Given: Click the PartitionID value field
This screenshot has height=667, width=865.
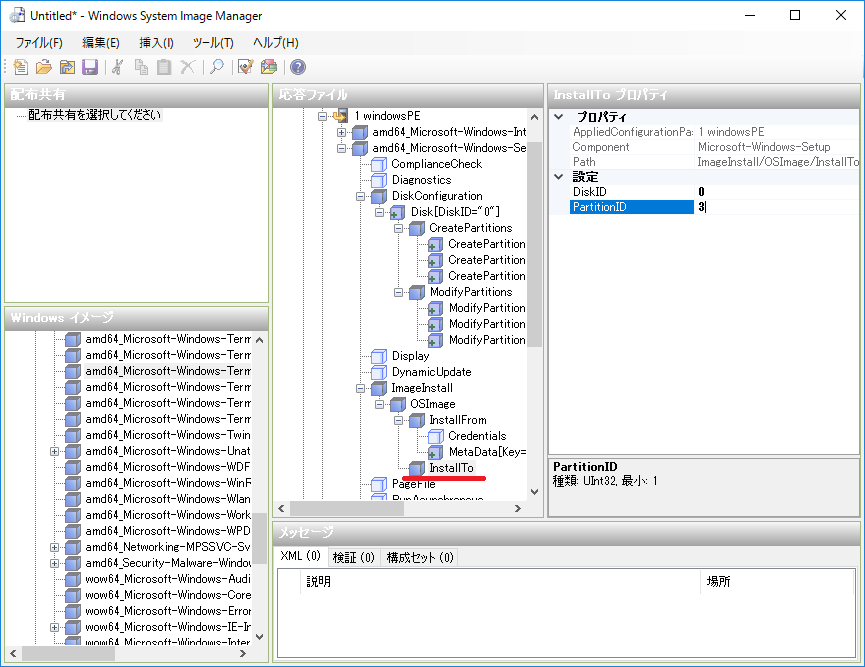Looking at the screenshot, I should pyautogui.click(x=777, y=207).
